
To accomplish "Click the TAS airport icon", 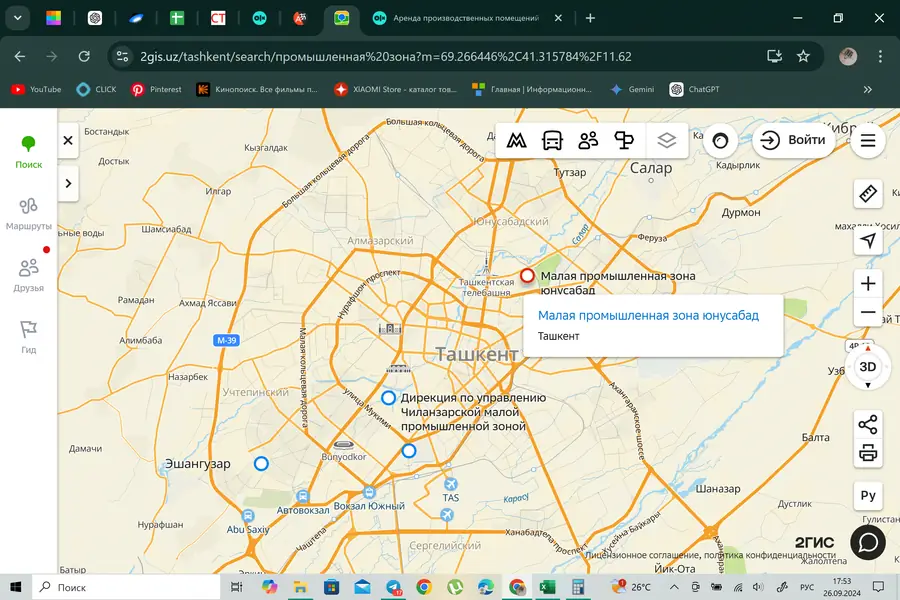I will coord(451,484).
